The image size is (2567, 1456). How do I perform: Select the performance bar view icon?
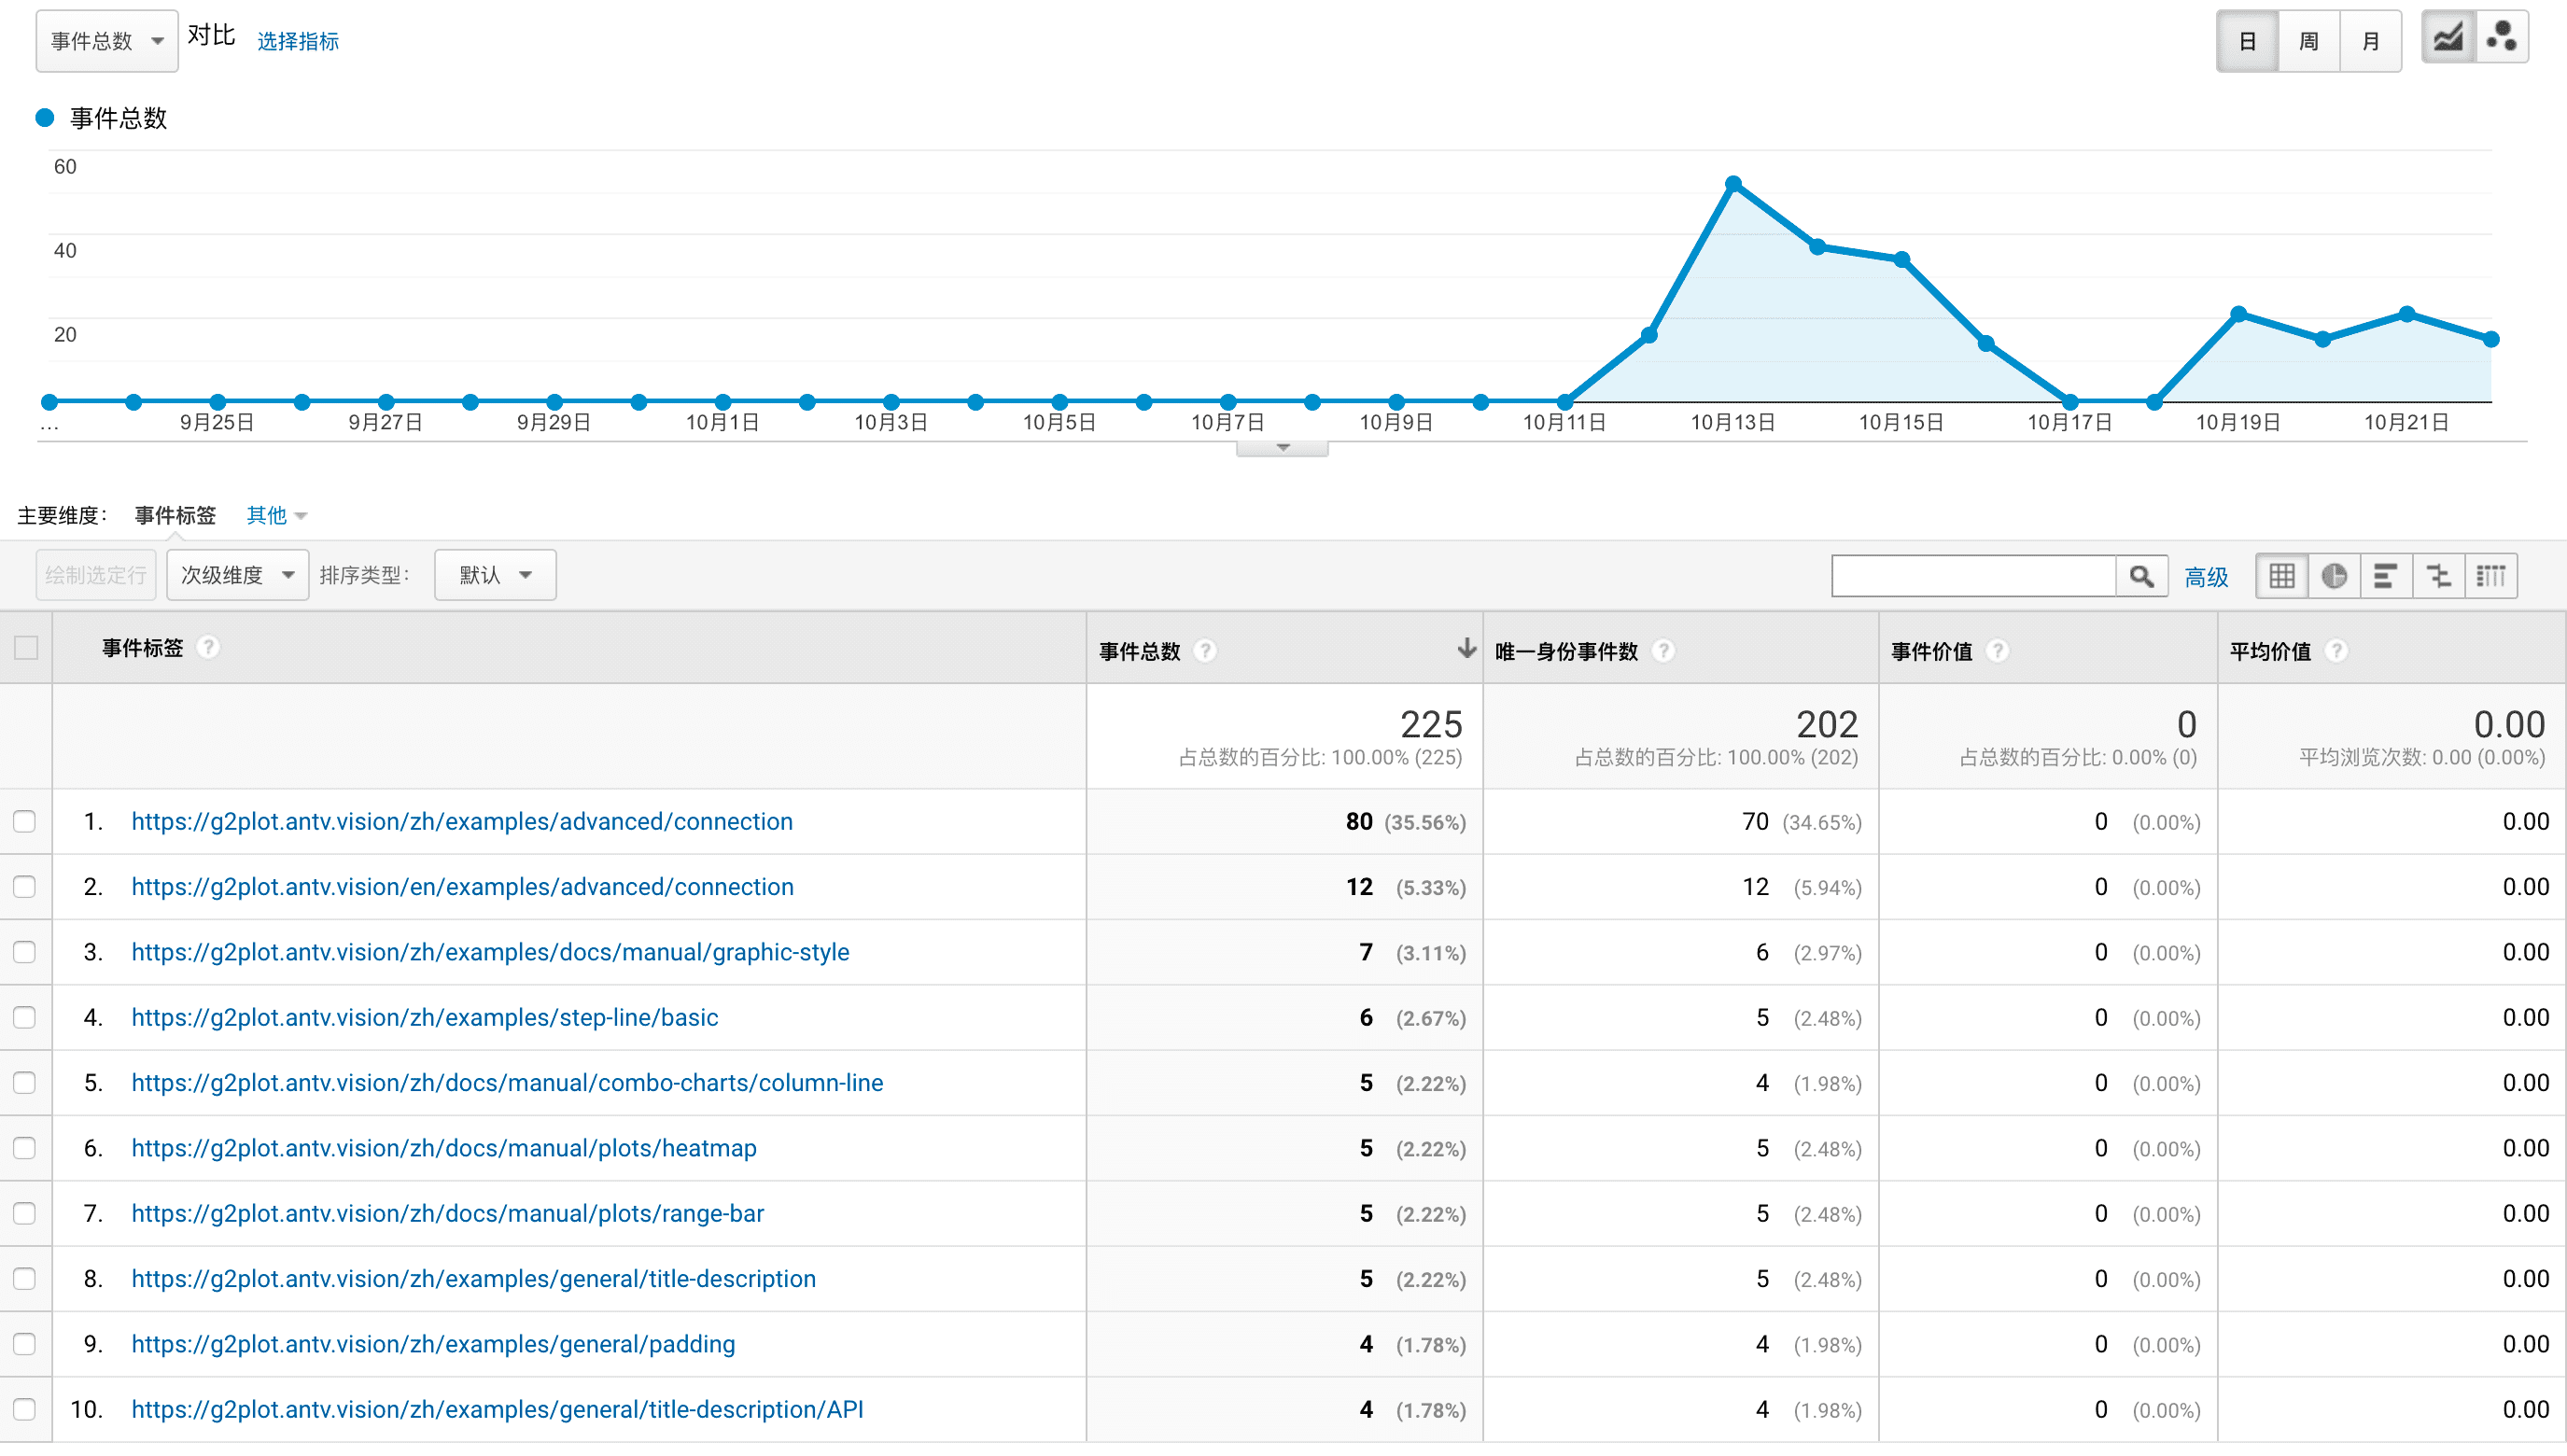[x=2386, y=576]
